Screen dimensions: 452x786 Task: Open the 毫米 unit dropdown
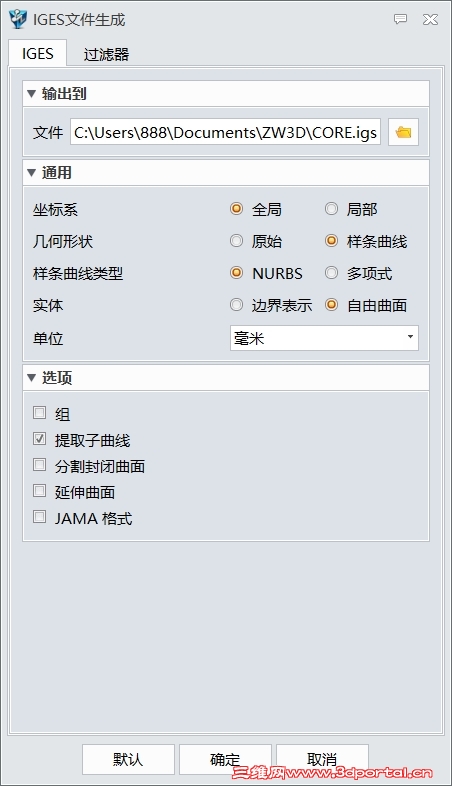pos(324,338)
